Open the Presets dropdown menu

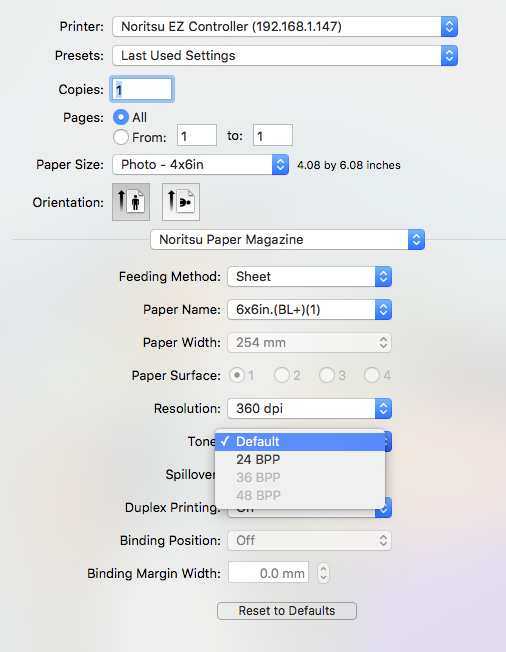285,56
